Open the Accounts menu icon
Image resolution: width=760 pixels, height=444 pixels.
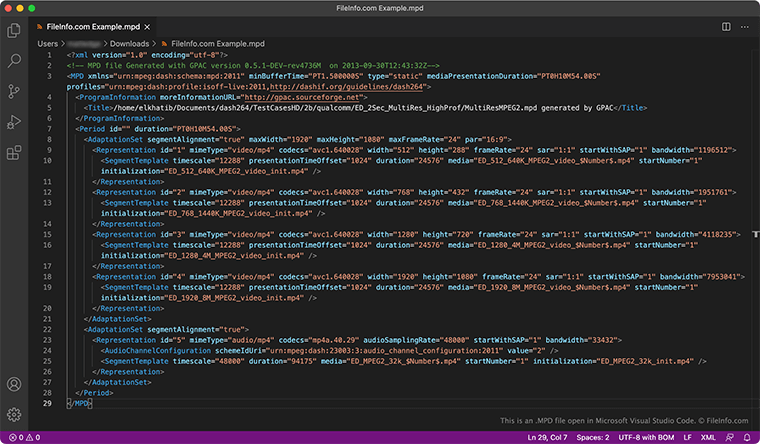click(14, 384)
